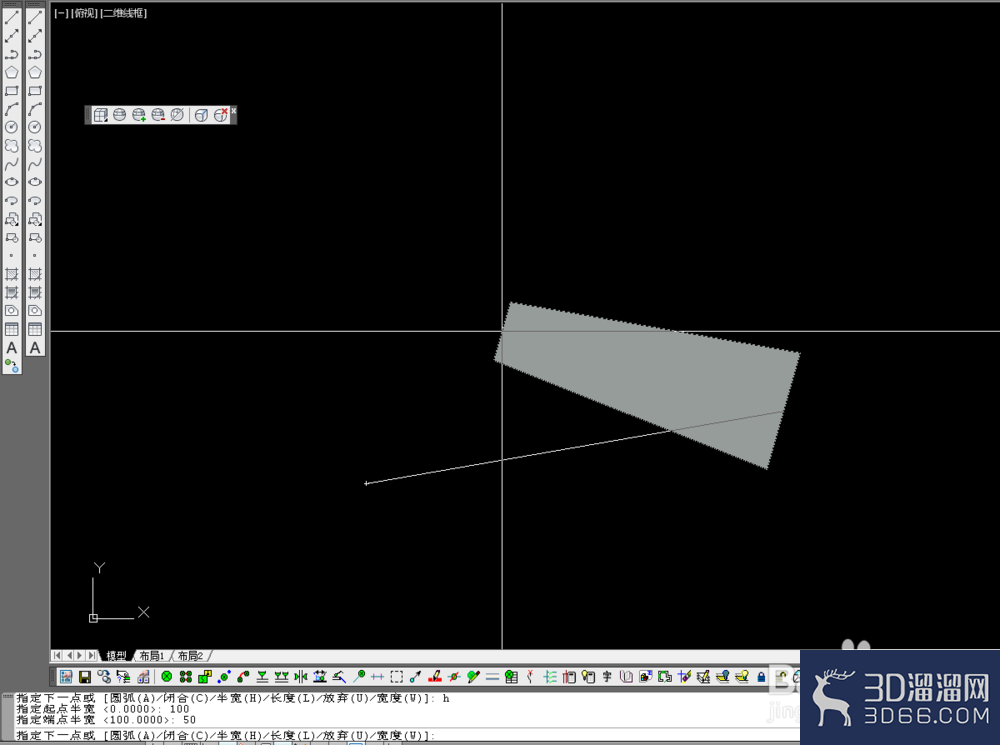Select the Circle tool in the leftmost draw toolbar

click(11, 127)
